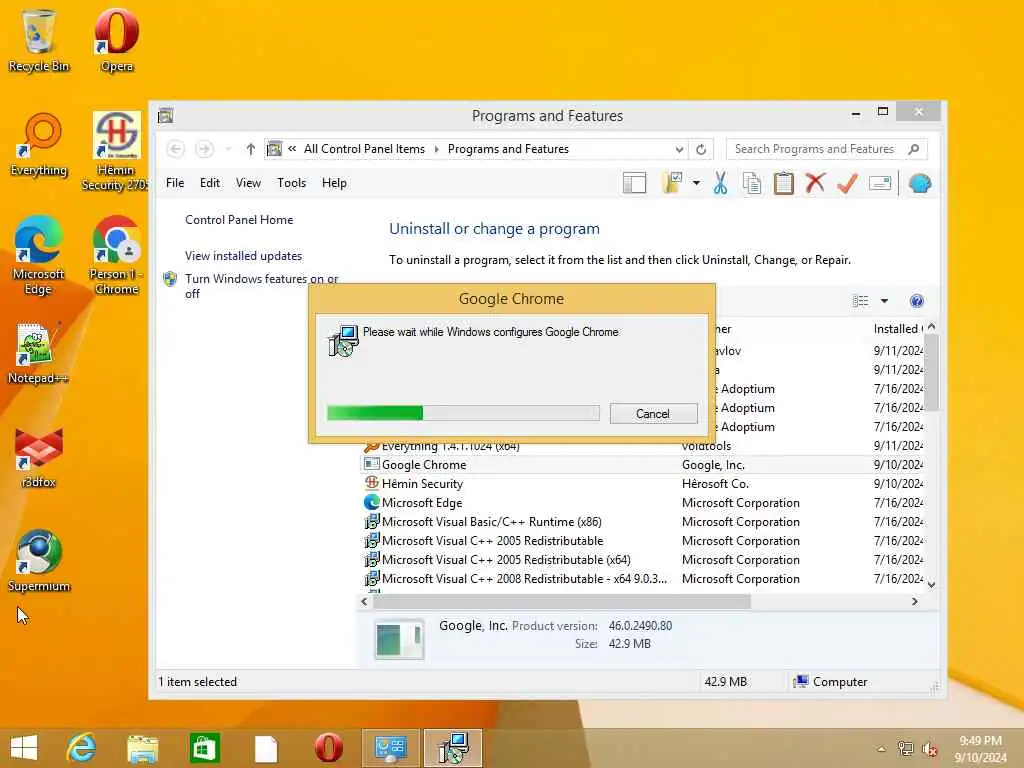Image resolution: width=1024 pixels, height=768 pixels.
Task: Select the Hemin Security program row
Action: click(643, 484)
